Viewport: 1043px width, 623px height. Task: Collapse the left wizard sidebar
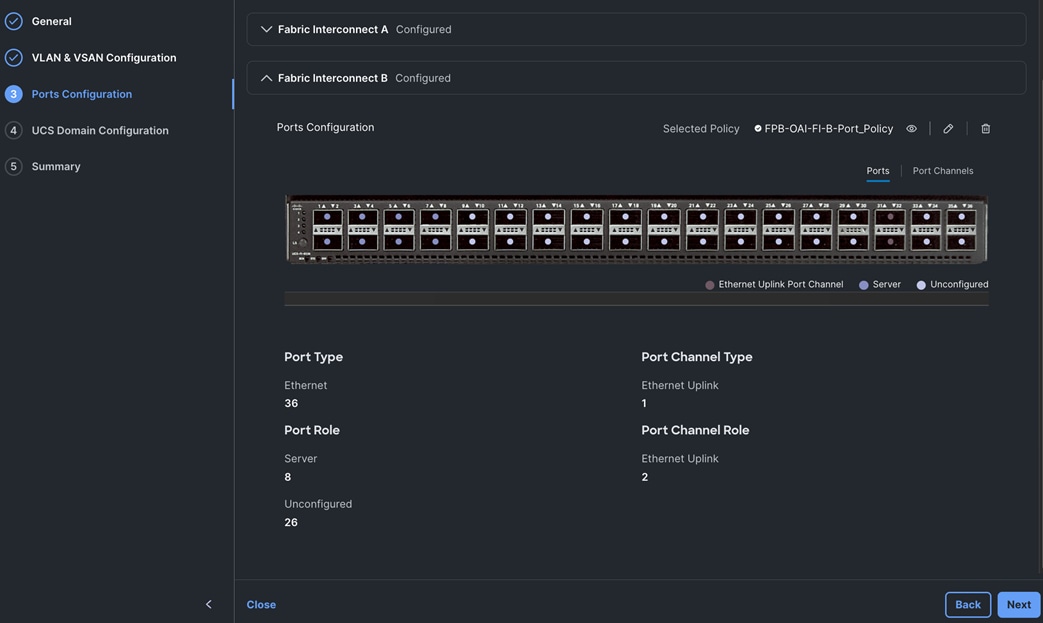pyautogui.click(x=208, y=604)
